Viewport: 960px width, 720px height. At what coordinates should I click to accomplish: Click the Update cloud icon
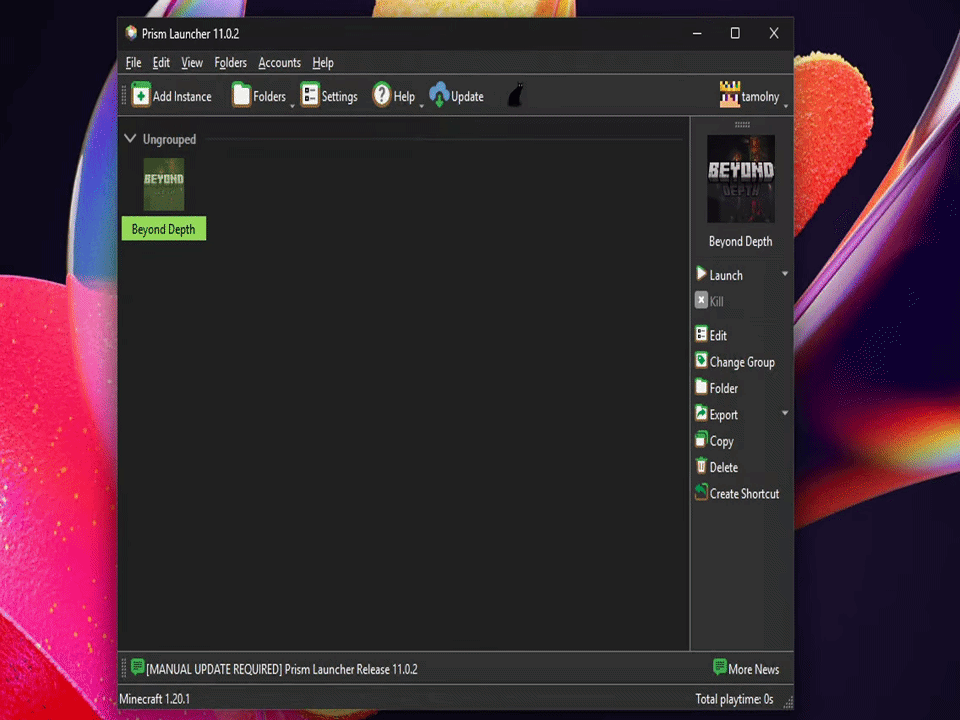(x=439, y=95)
